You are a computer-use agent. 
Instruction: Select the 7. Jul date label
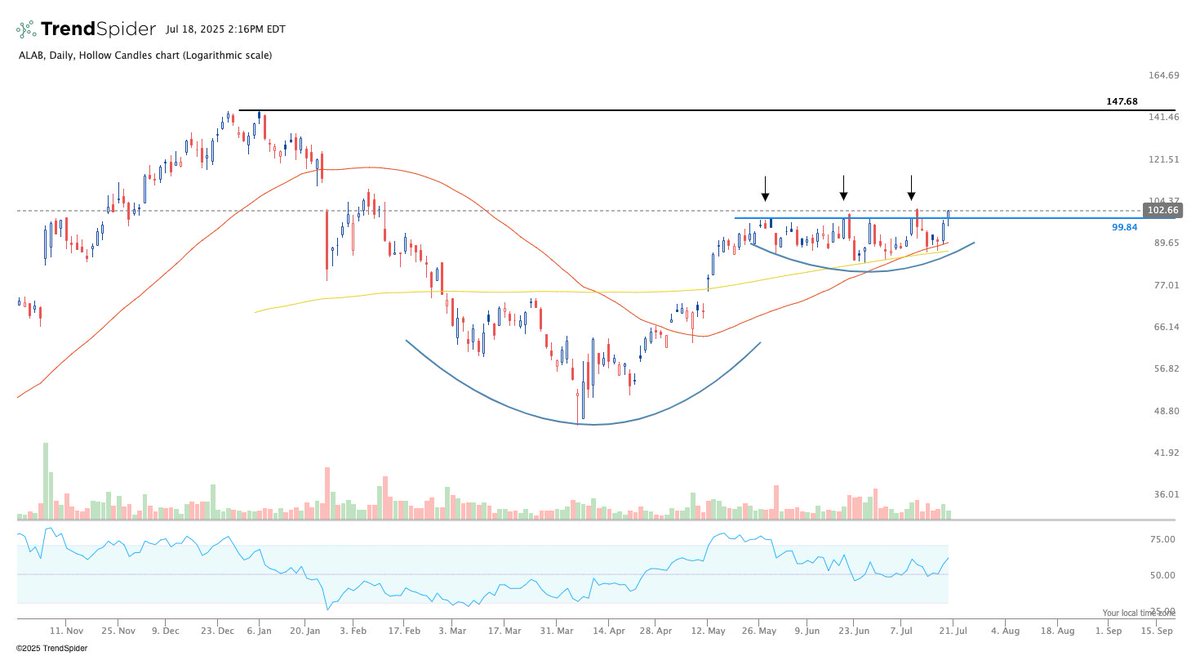click(x=902, y=632)
